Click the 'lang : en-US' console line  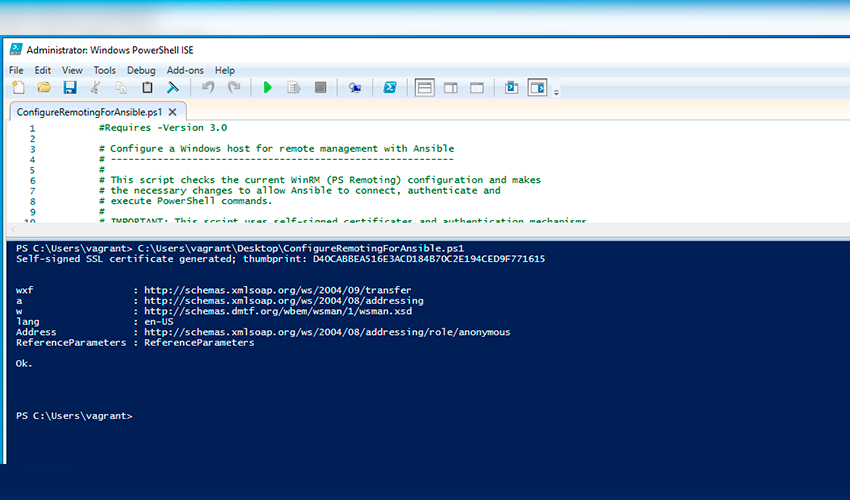pyautogui.click(x=95, y=322)
